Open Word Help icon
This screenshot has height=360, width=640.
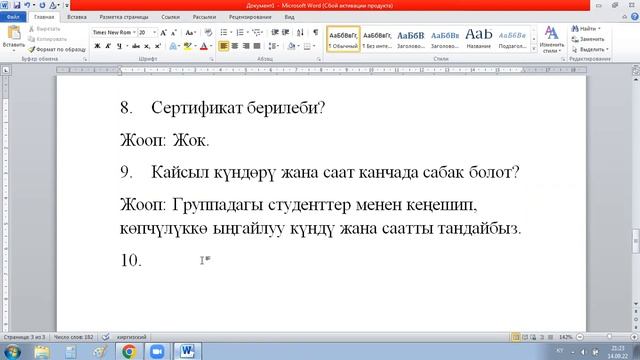pos(635,17)
